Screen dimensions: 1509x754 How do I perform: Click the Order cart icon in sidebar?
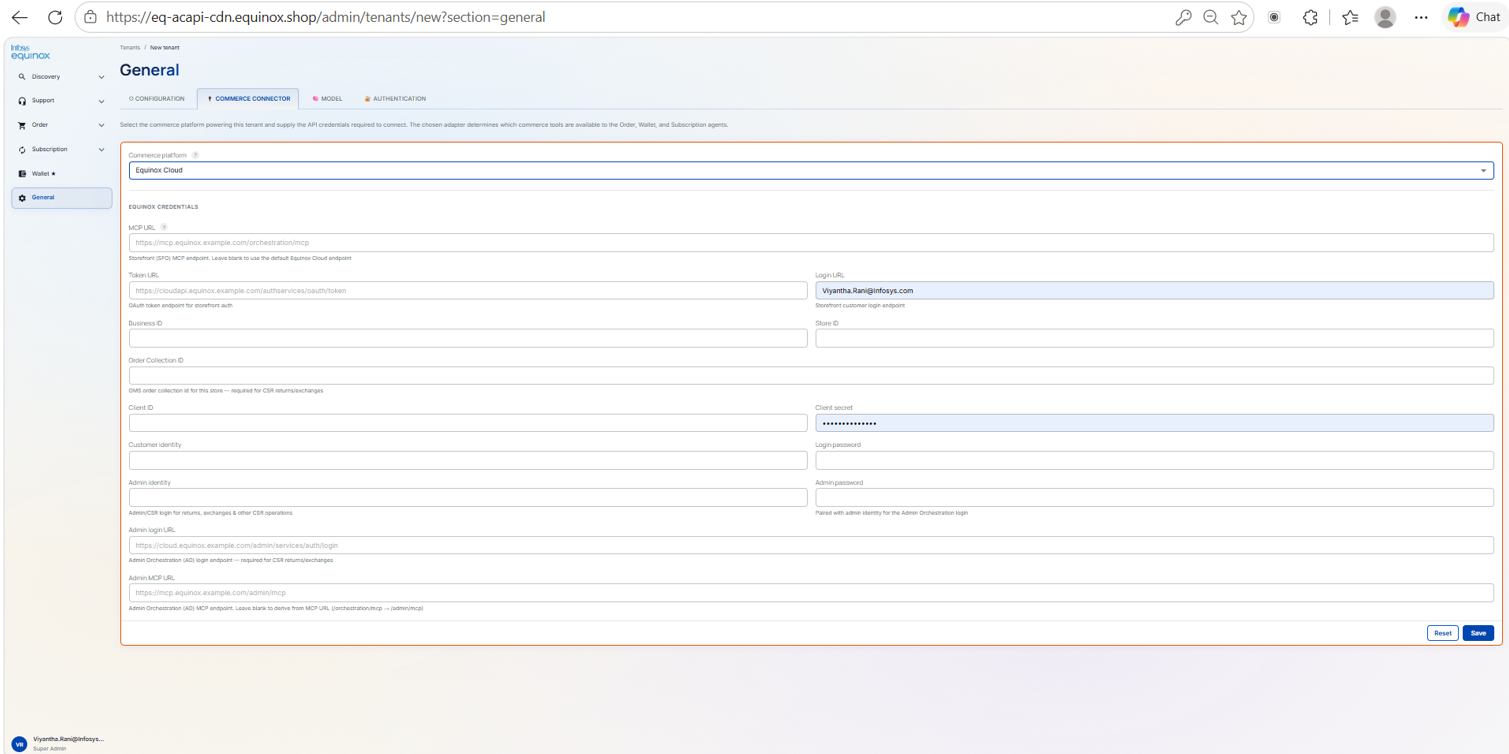coord(22,125)
